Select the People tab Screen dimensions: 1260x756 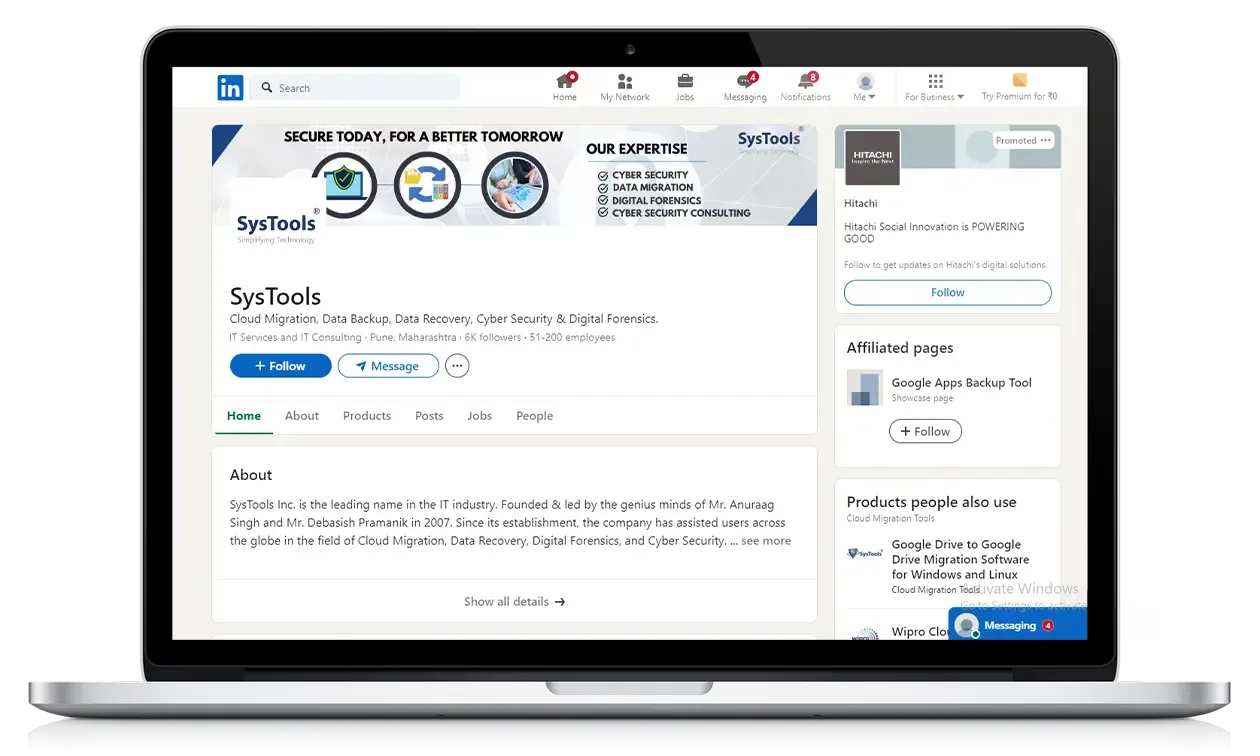(x=534, y=416)
